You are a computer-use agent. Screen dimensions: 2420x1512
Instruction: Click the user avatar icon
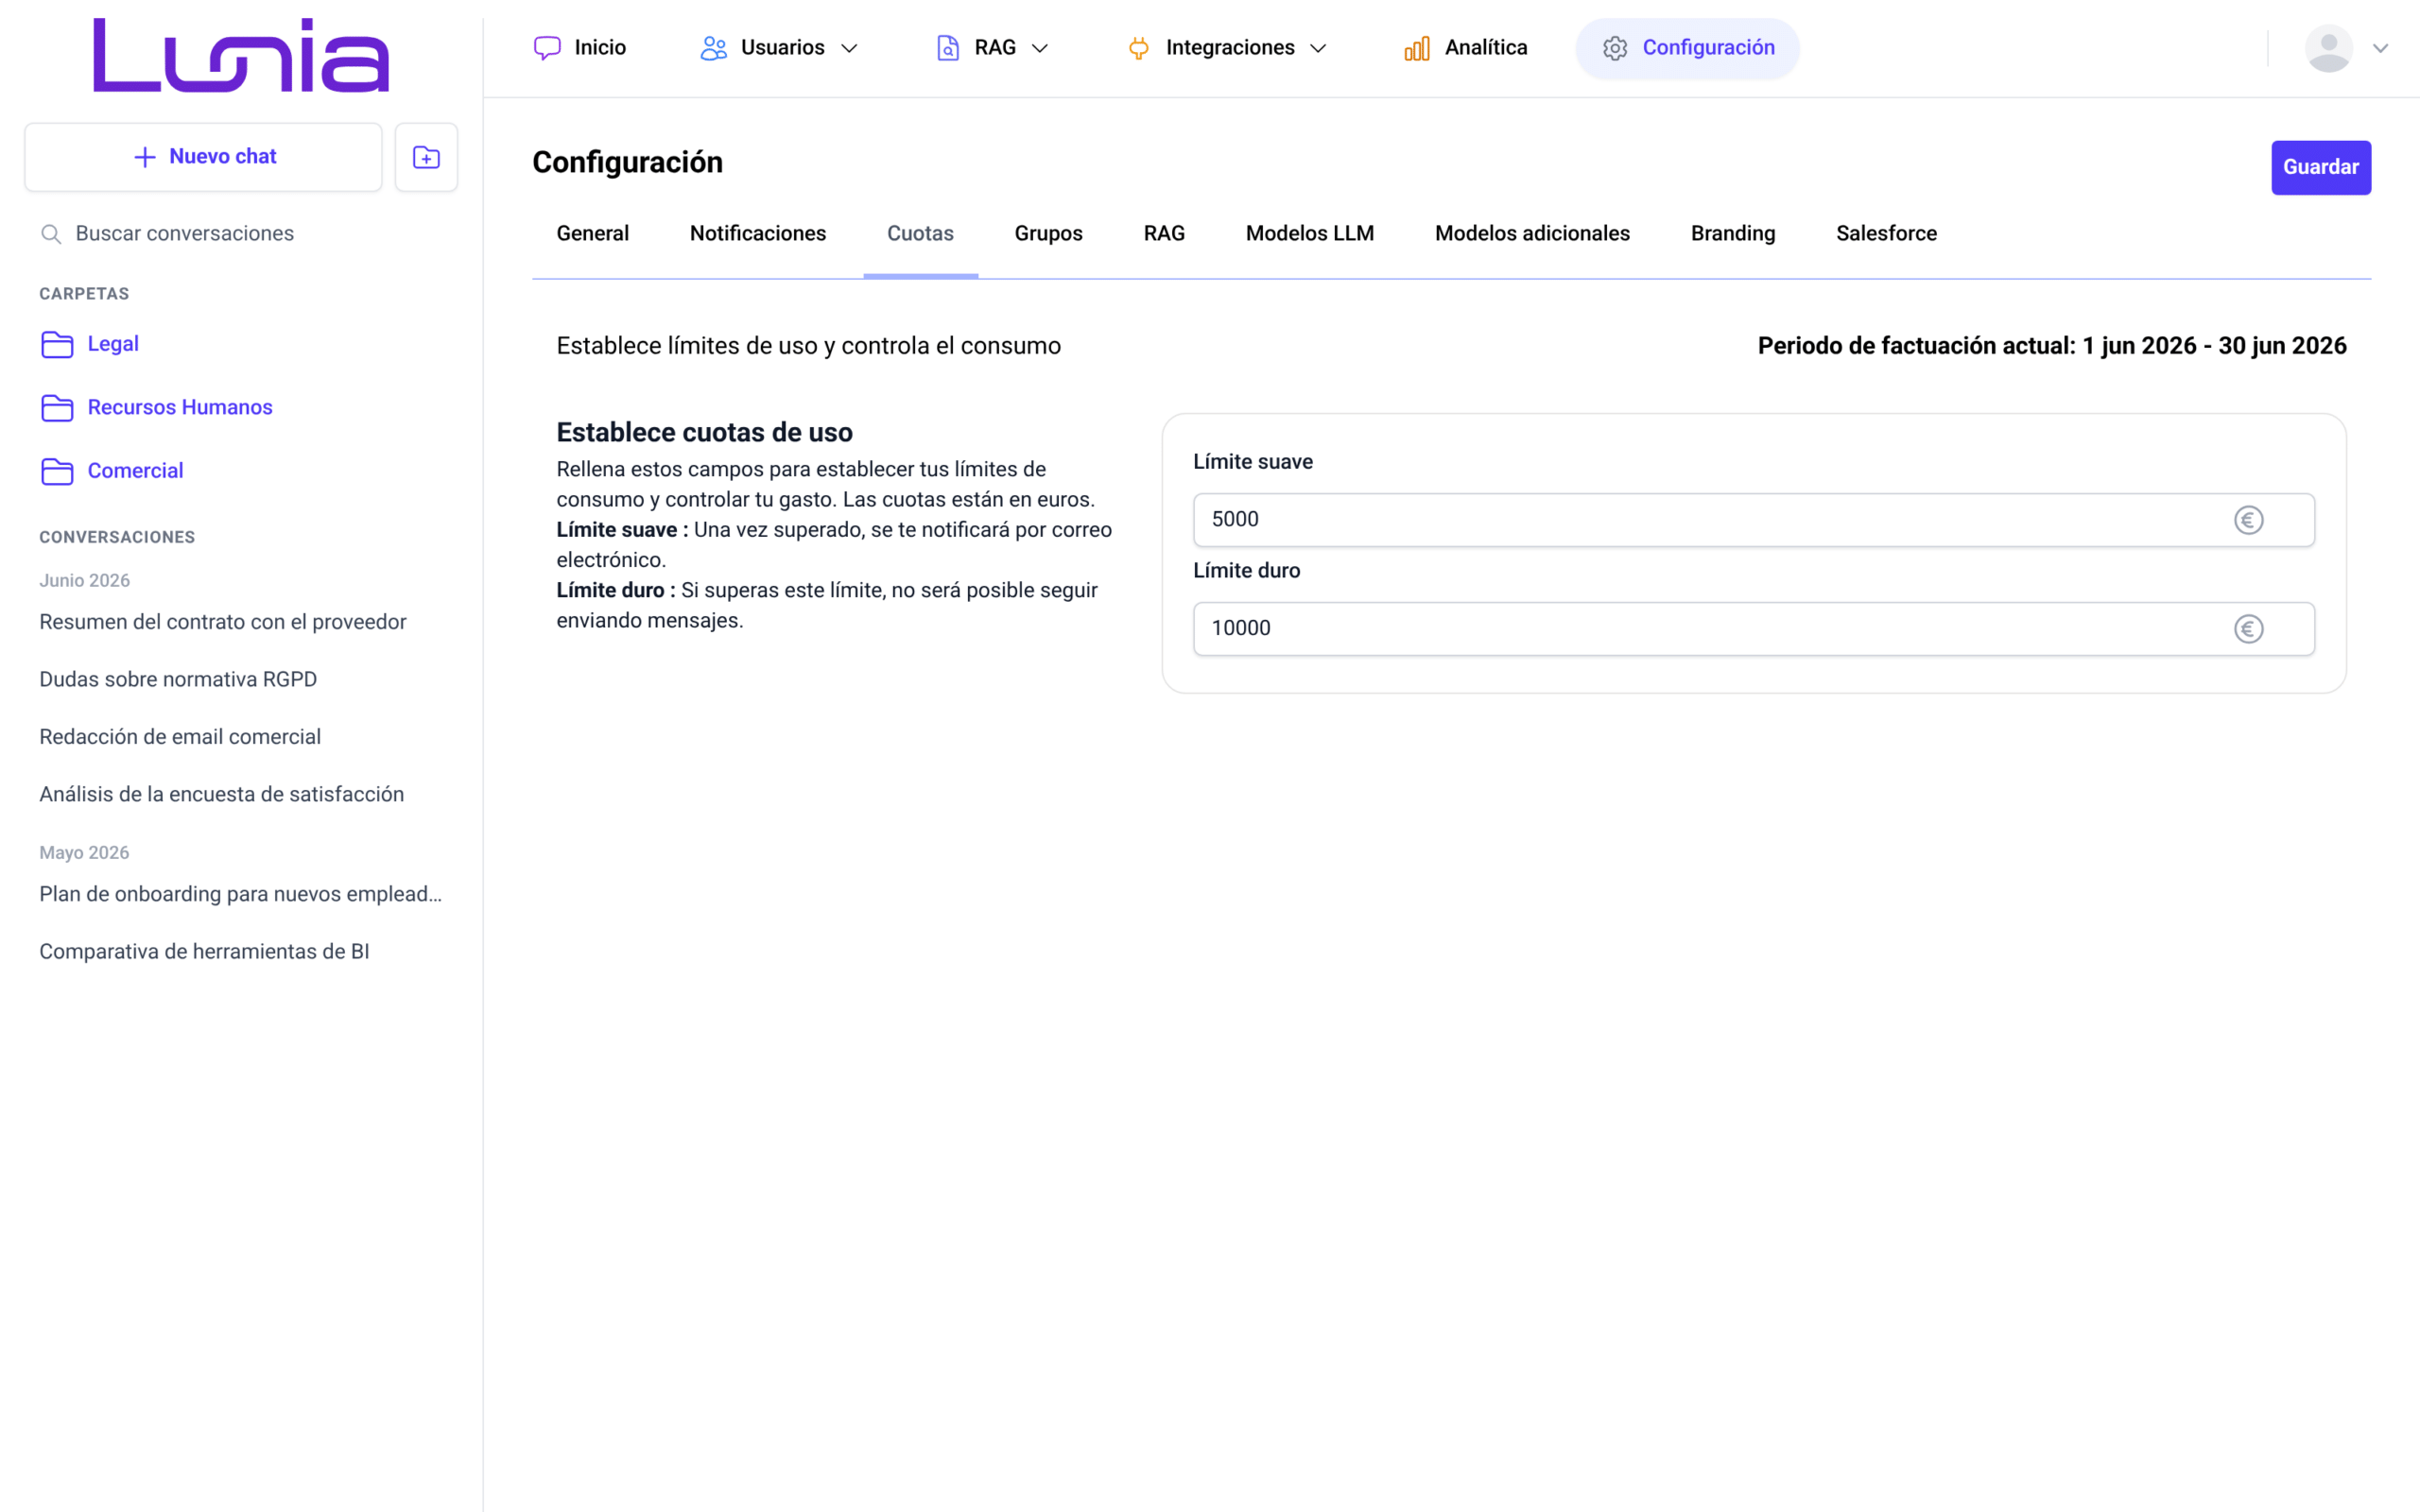point(2328,48)
